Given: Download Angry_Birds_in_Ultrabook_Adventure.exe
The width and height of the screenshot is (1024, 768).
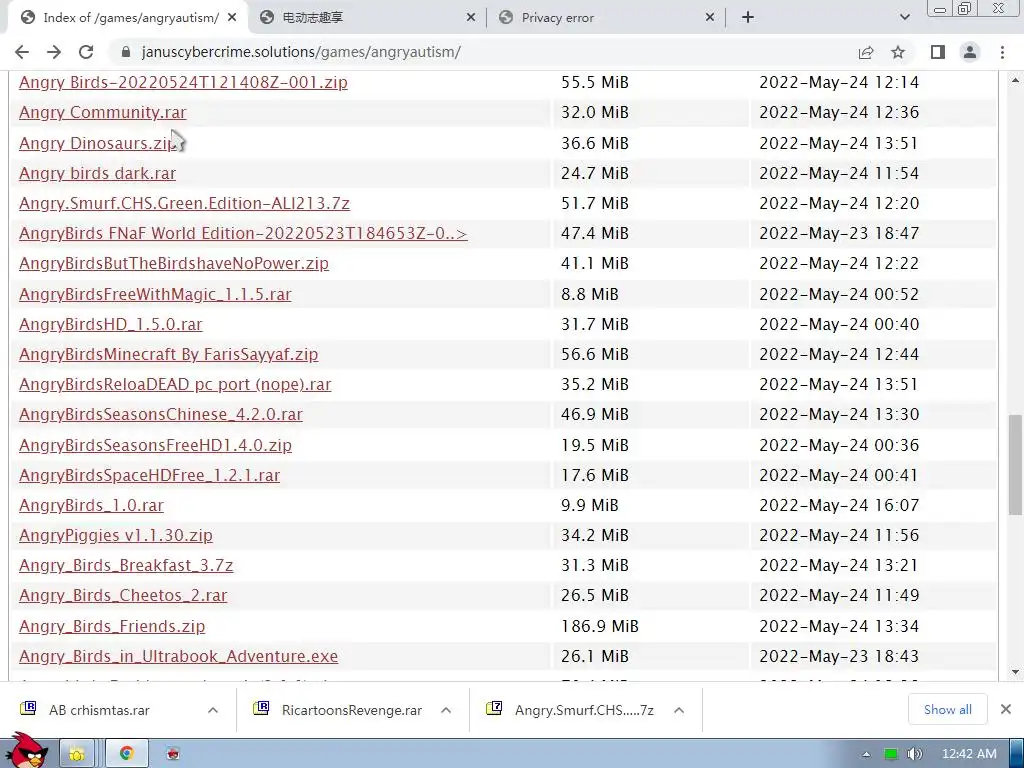Looking at the screenshot, I should [178, 656].
